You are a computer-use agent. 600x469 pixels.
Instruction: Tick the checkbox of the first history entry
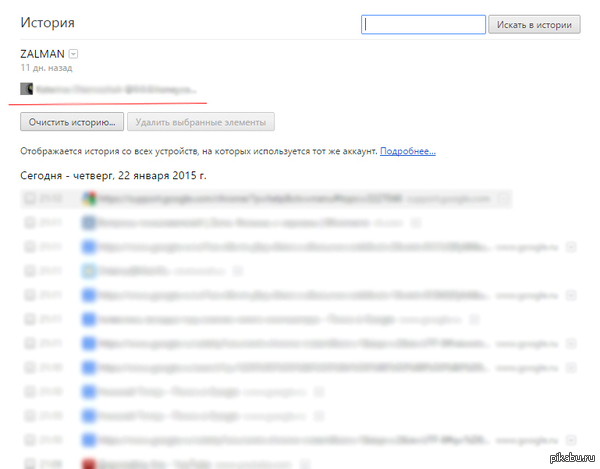tap(29, 199)
